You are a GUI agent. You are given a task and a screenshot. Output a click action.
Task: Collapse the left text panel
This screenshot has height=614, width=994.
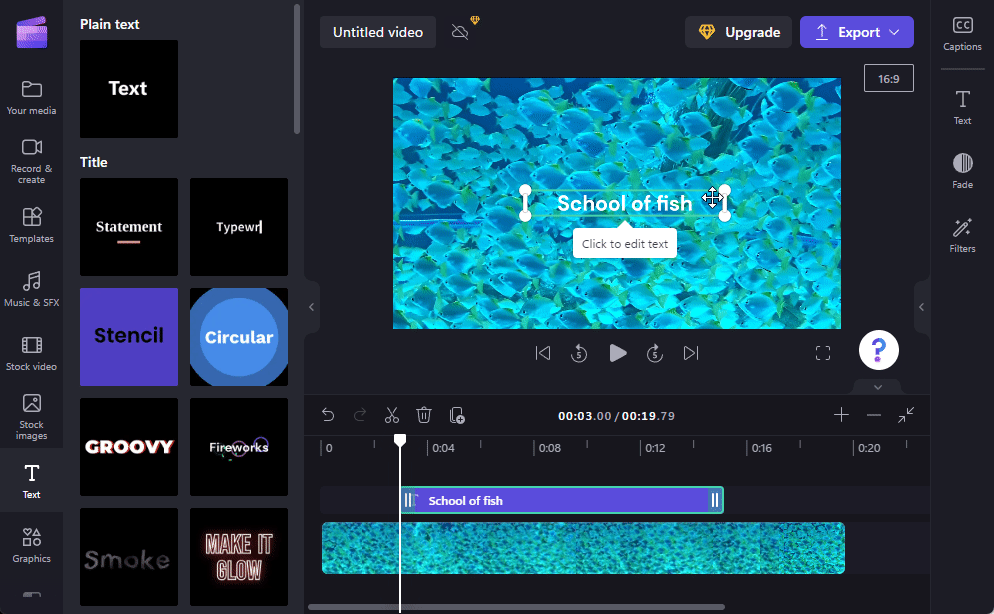311,307
